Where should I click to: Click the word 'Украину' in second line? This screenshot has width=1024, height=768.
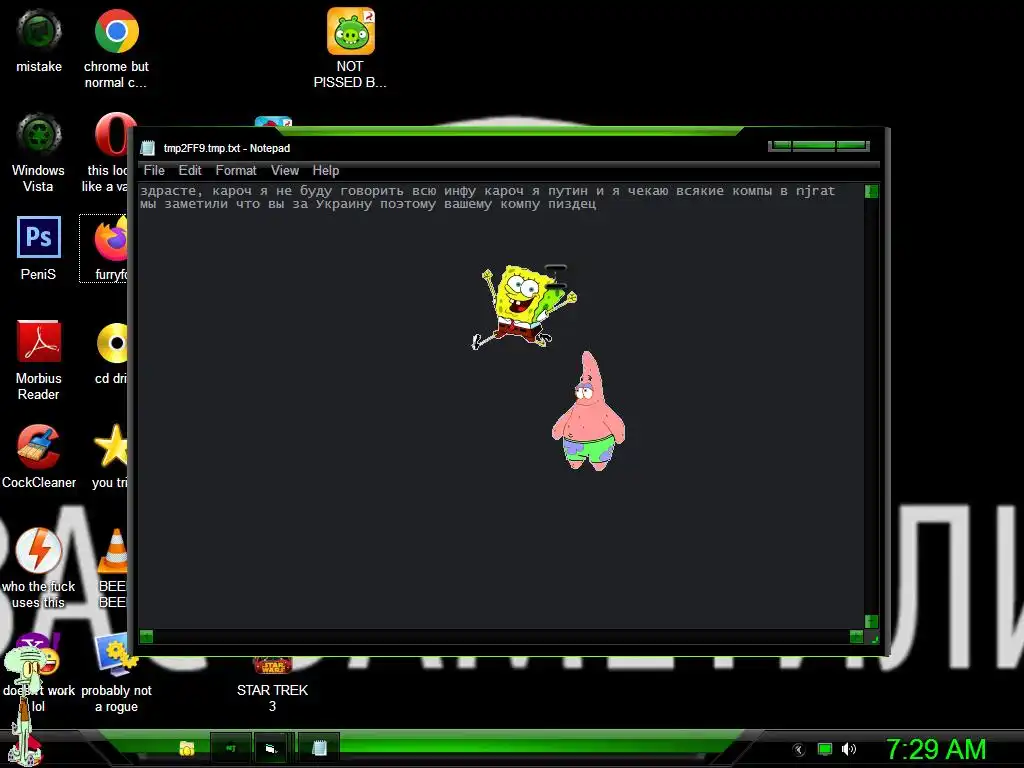pyautogui.click(x=344, y=204)
